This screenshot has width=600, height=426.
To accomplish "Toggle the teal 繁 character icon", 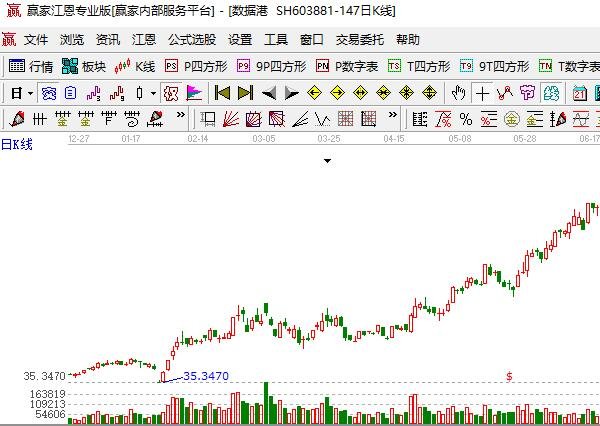I will [x=551, y=93].
